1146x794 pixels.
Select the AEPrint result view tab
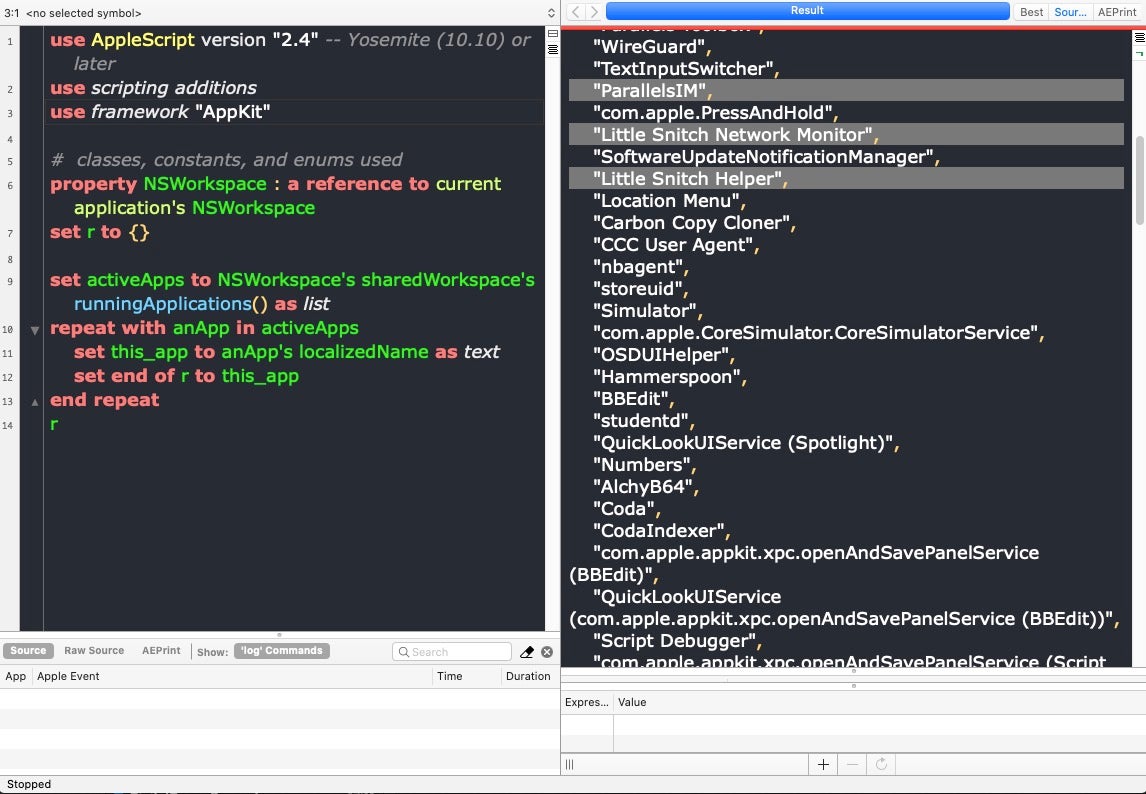tap(1117, 12)
